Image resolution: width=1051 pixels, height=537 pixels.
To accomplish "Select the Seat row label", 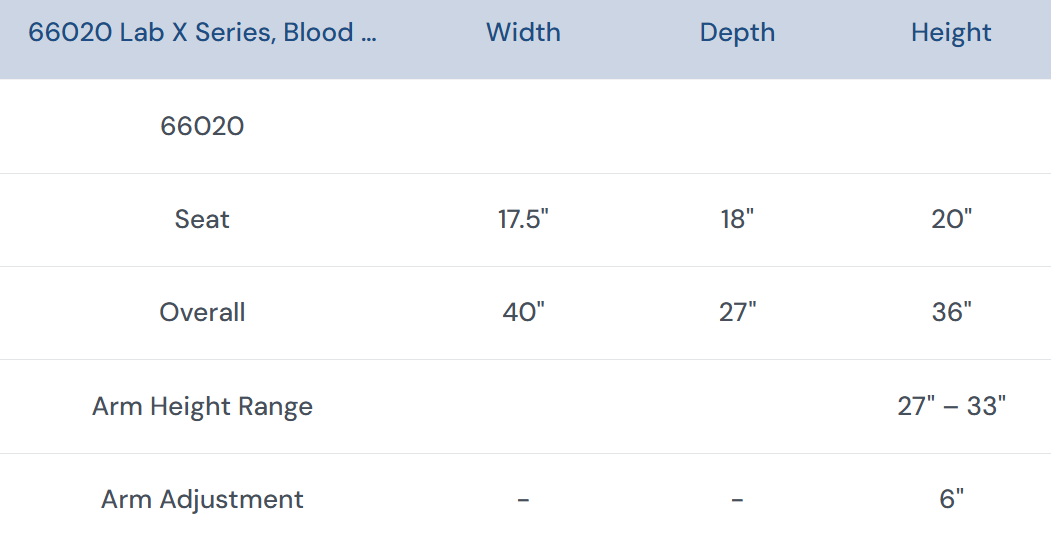I will tap(202, 219).
